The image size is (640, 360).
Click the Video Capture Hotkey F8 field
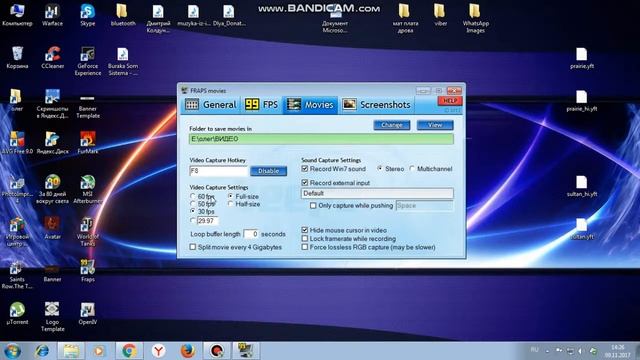(218, 171)
